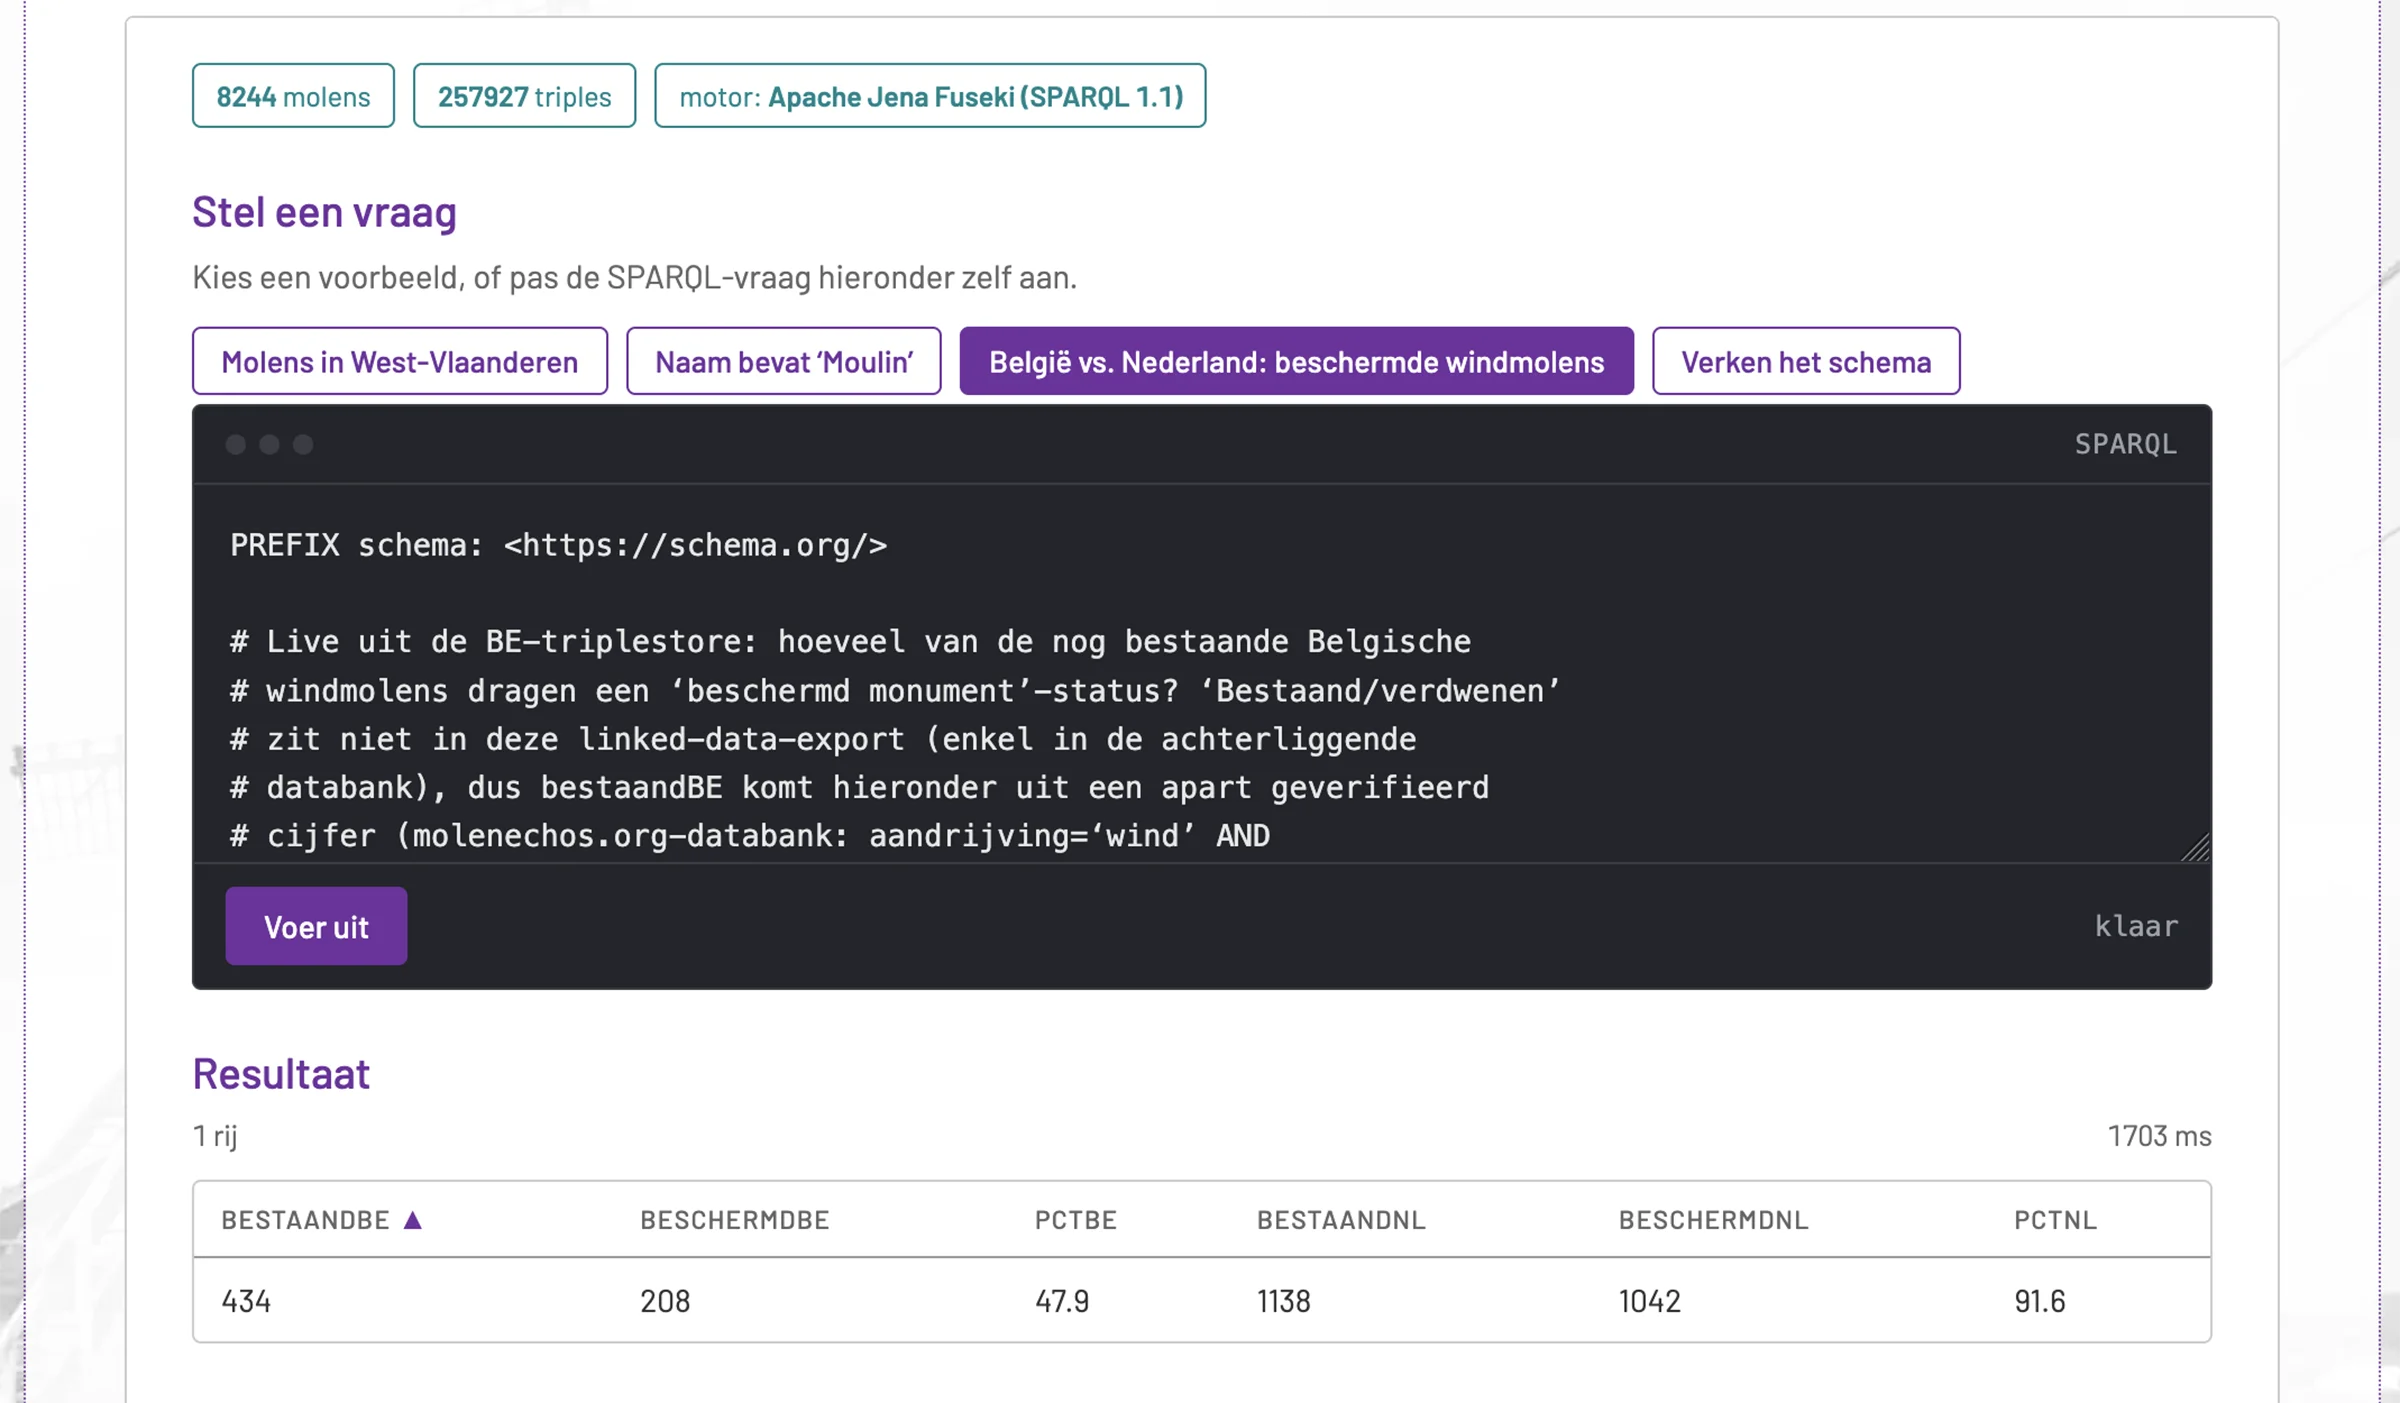Screen dimensions: 2400x1403
Task: Select 'België vs. Nederland: beschermde windmolens' example
Action: point(1296,361)
